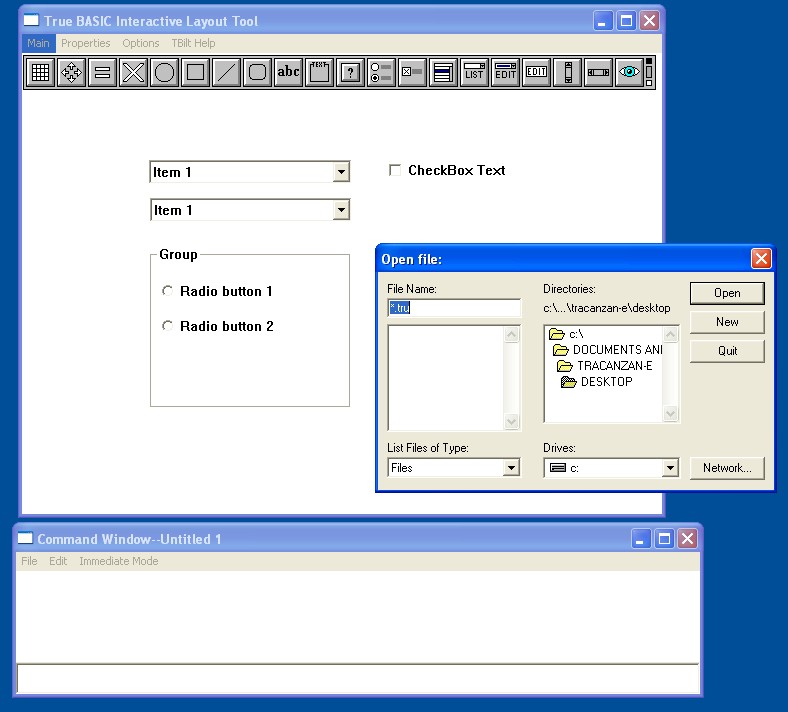Click the Command Window input line

tap(358, 679)
